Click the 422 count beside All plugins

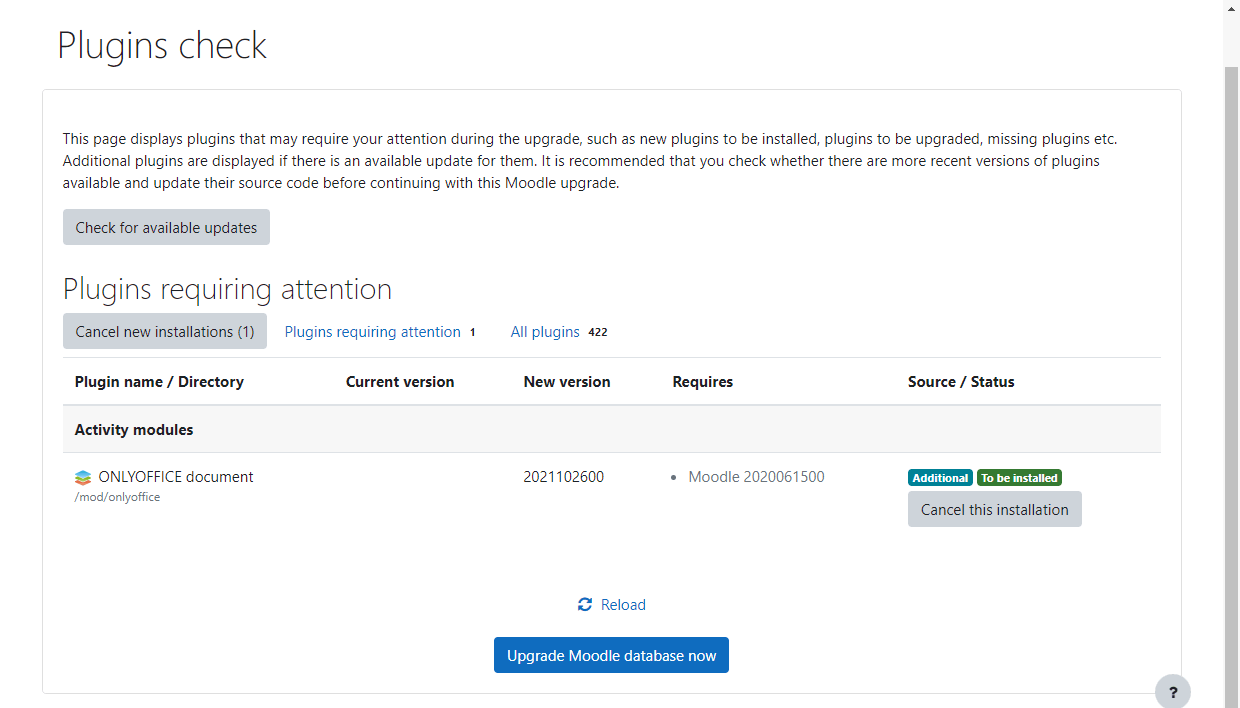(x=598, y=332)
